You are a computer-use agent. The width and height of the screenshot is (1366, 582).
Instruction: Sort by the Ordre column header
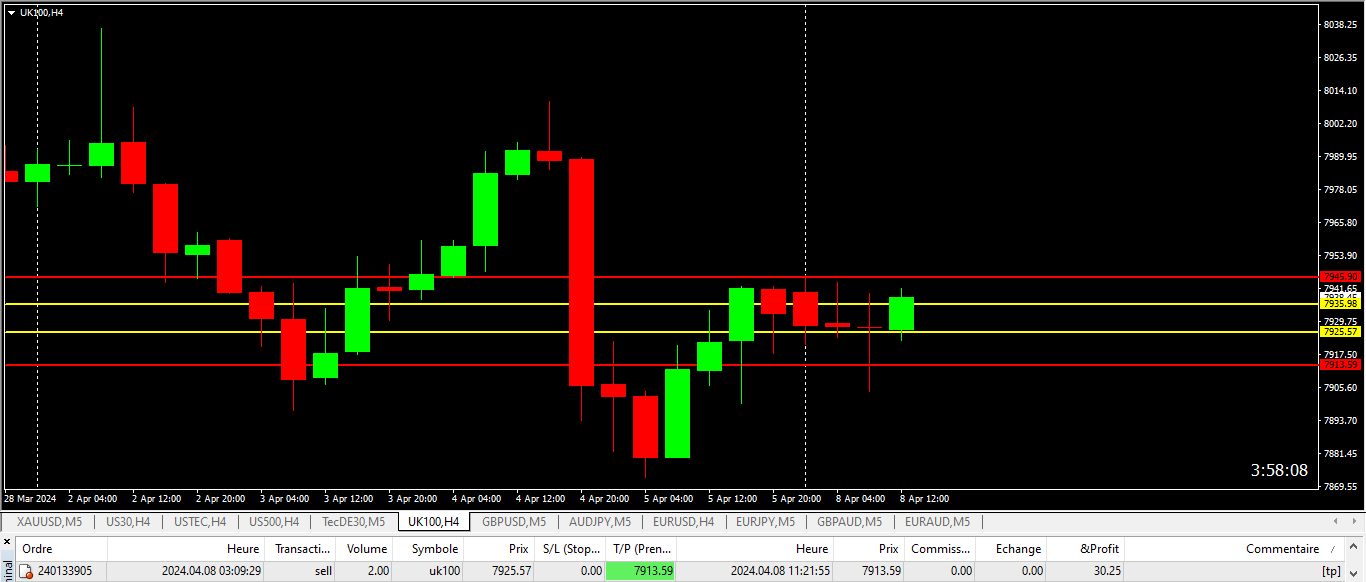(62, 549)
